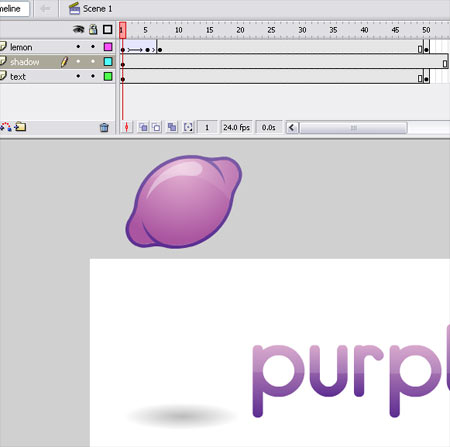The image size is (450, 447).
Task: Click the red playhead at frame 1
Action: [123, 30]
